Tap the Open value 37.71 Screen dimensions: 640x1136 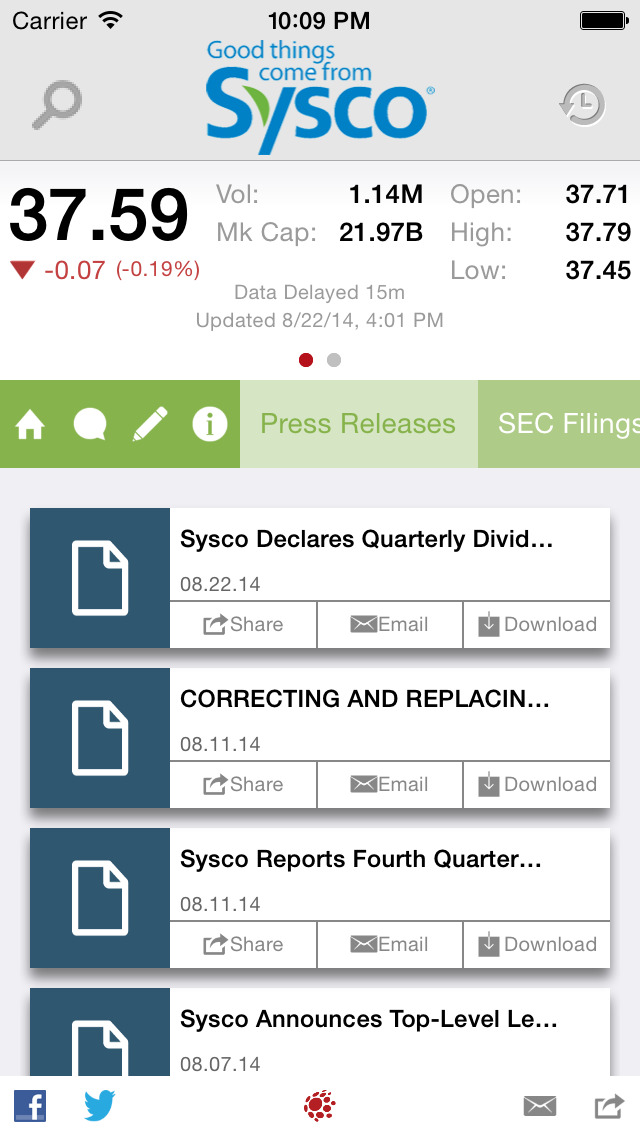[x=597, y=194]
